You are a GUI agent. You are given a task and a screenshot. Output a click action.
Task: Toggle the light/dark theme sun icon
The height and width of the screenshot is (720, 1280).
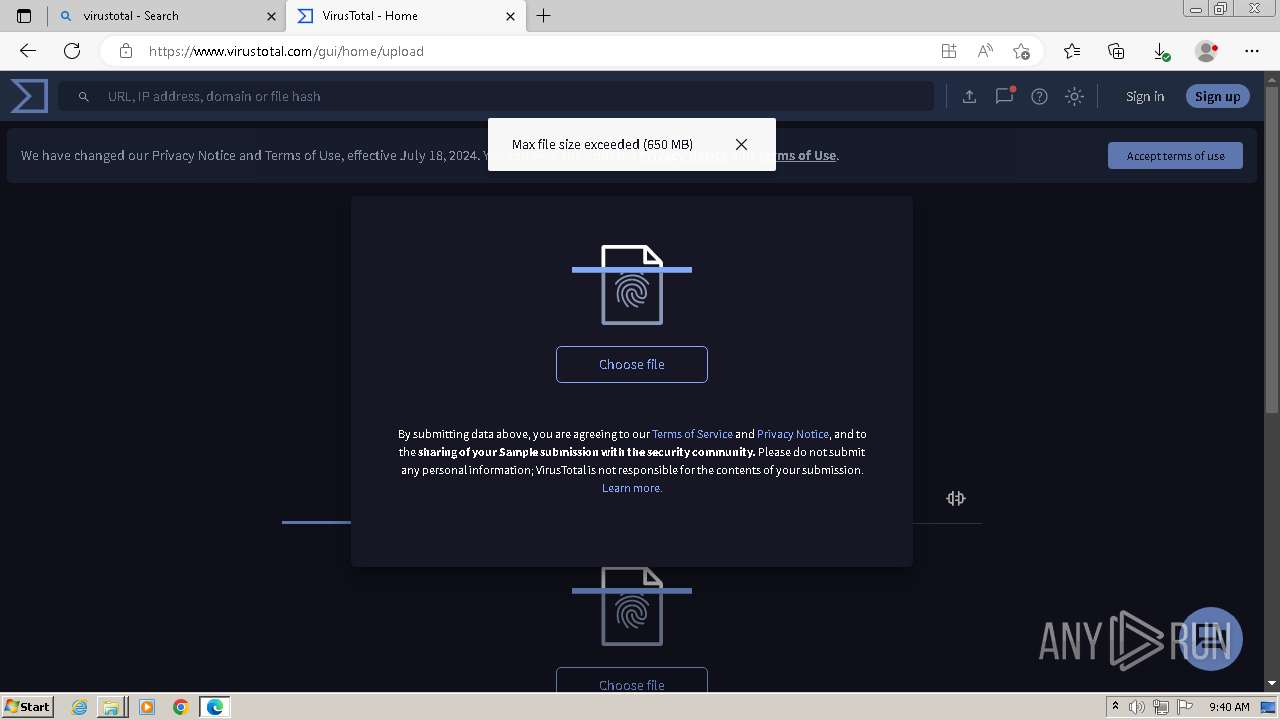tap(1075, 96)
